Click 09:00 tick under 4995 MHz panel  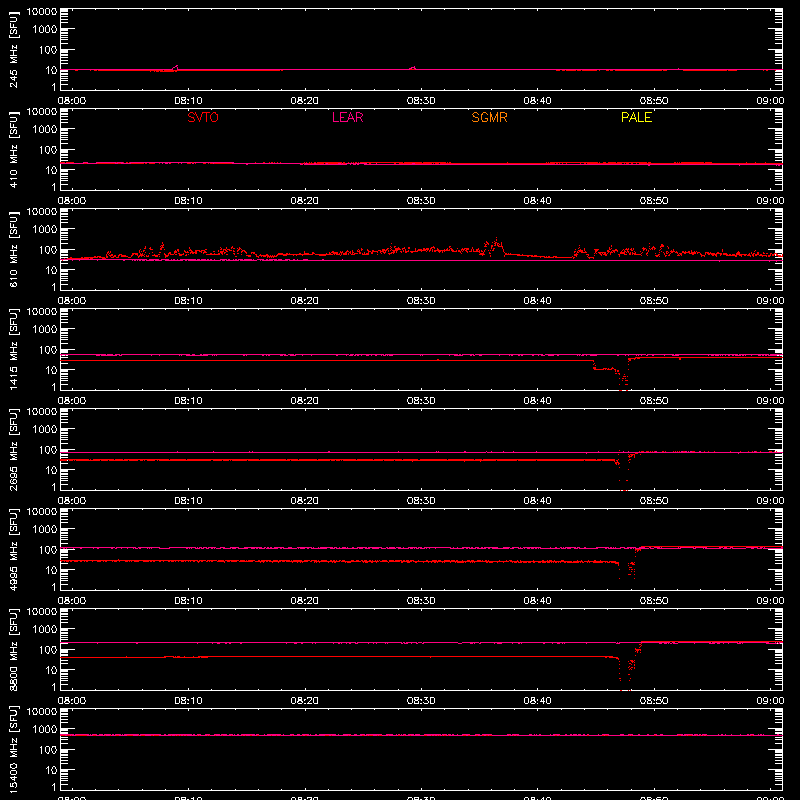(x=770, y=601)
